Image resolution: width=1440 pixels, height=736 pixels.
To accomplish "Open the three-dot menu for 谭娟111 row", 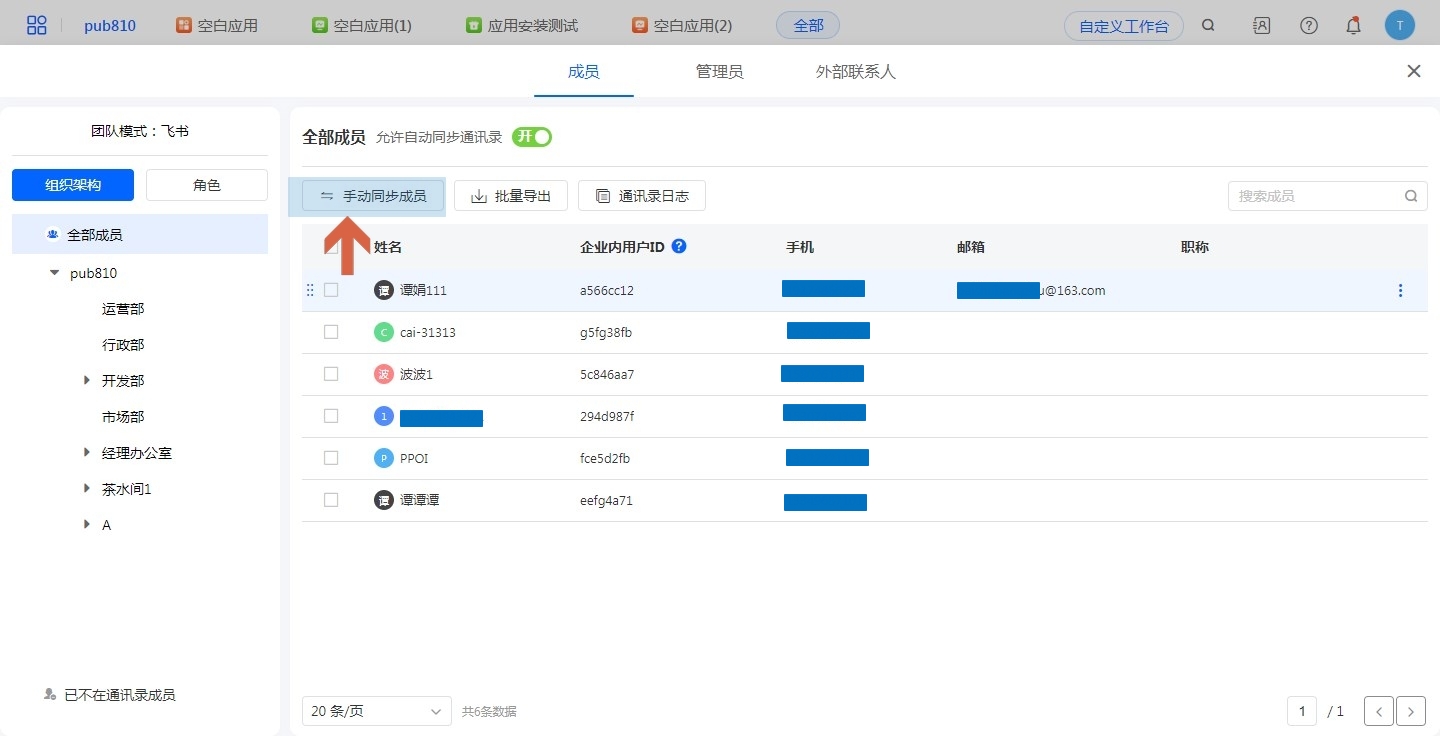I will pos(1400,291).
